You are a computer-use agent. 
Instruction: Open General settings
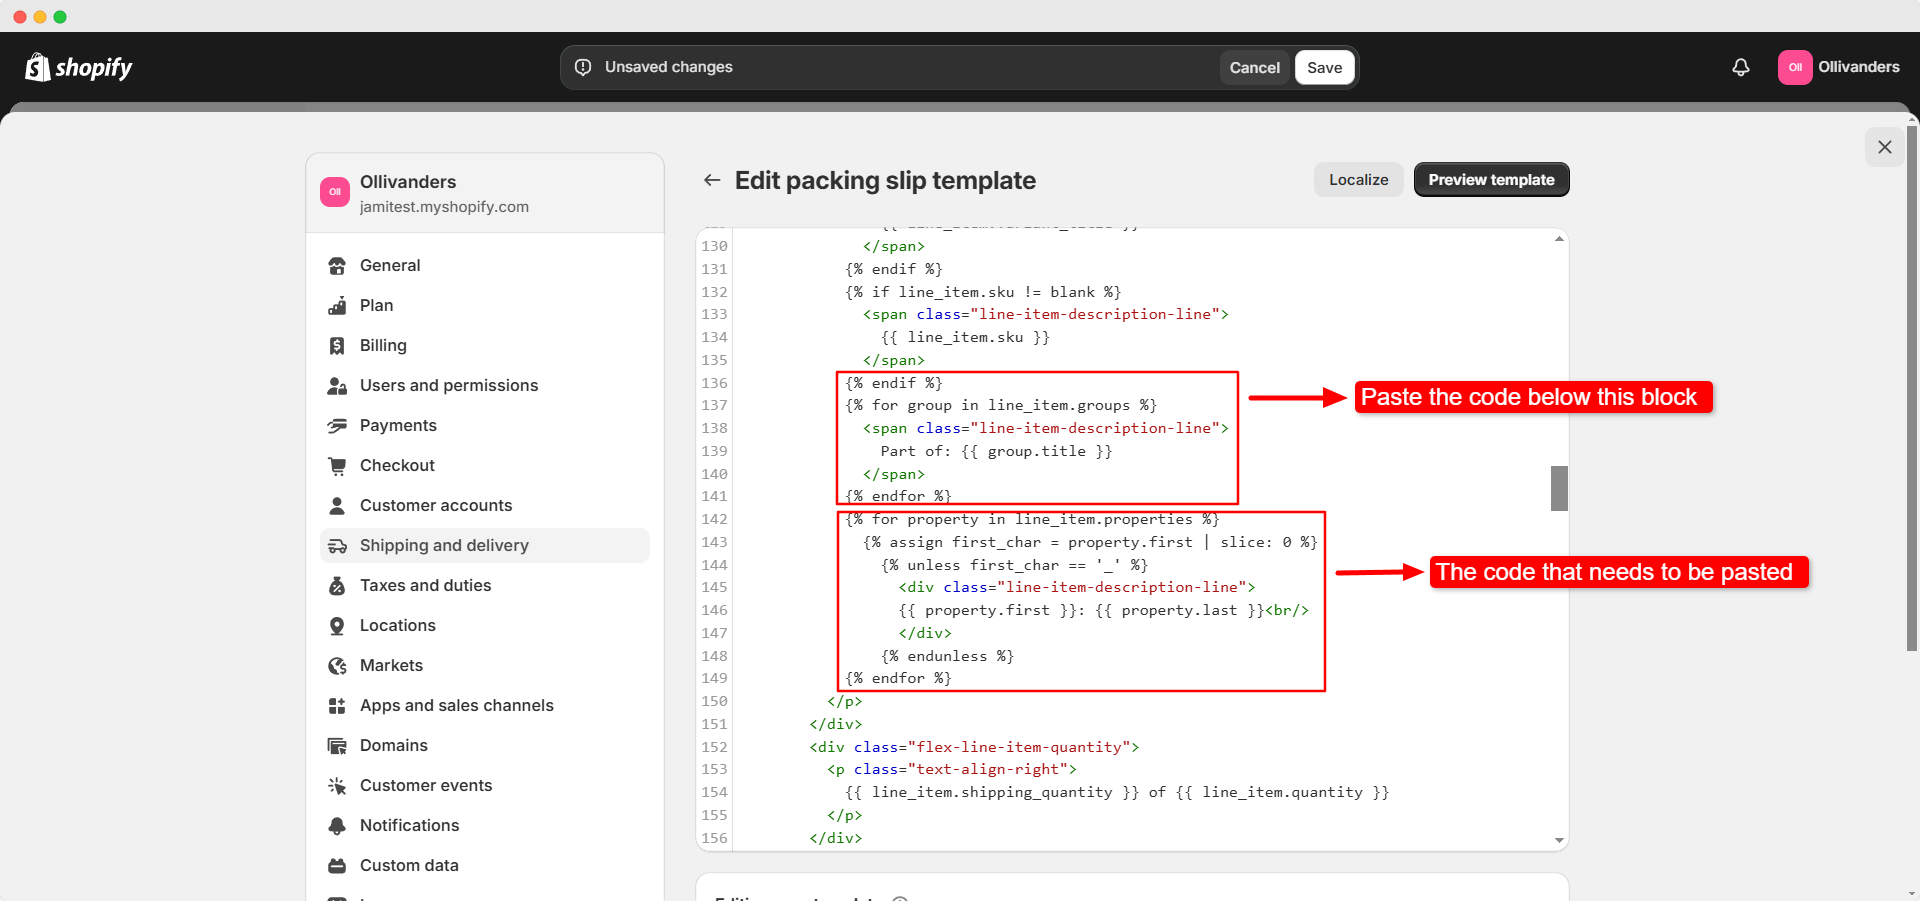point(485,266)
